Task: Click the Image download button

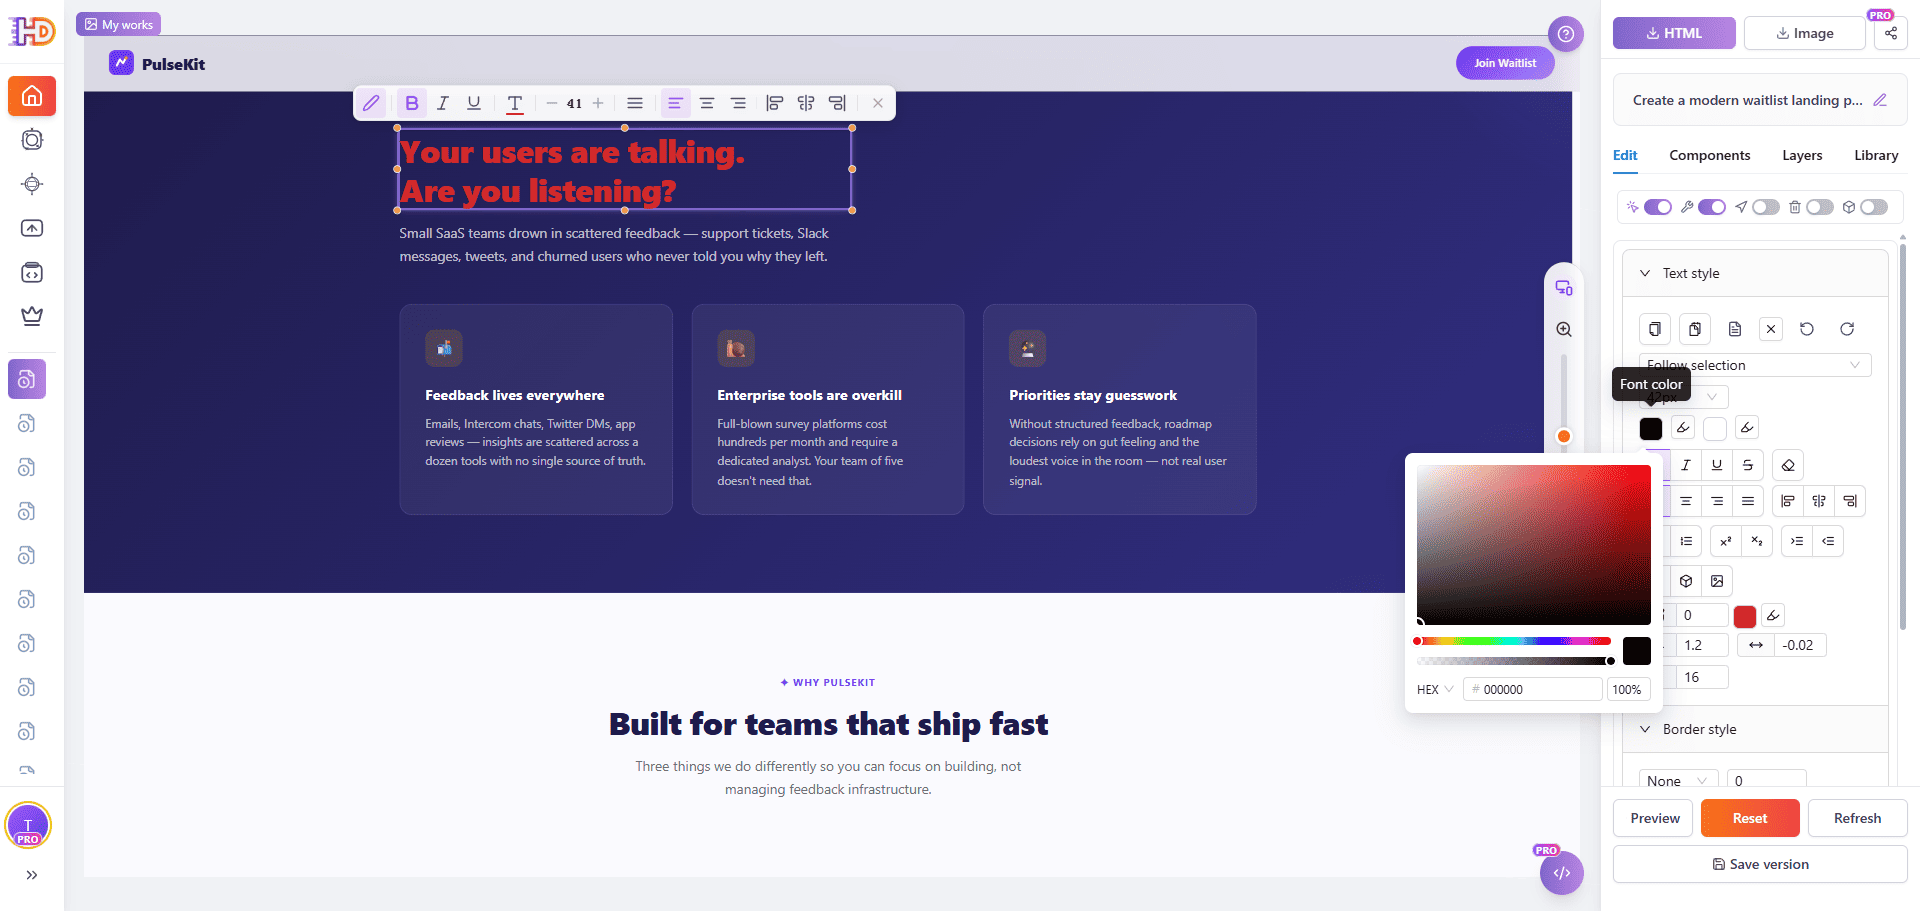Action: pos(1805,33)
